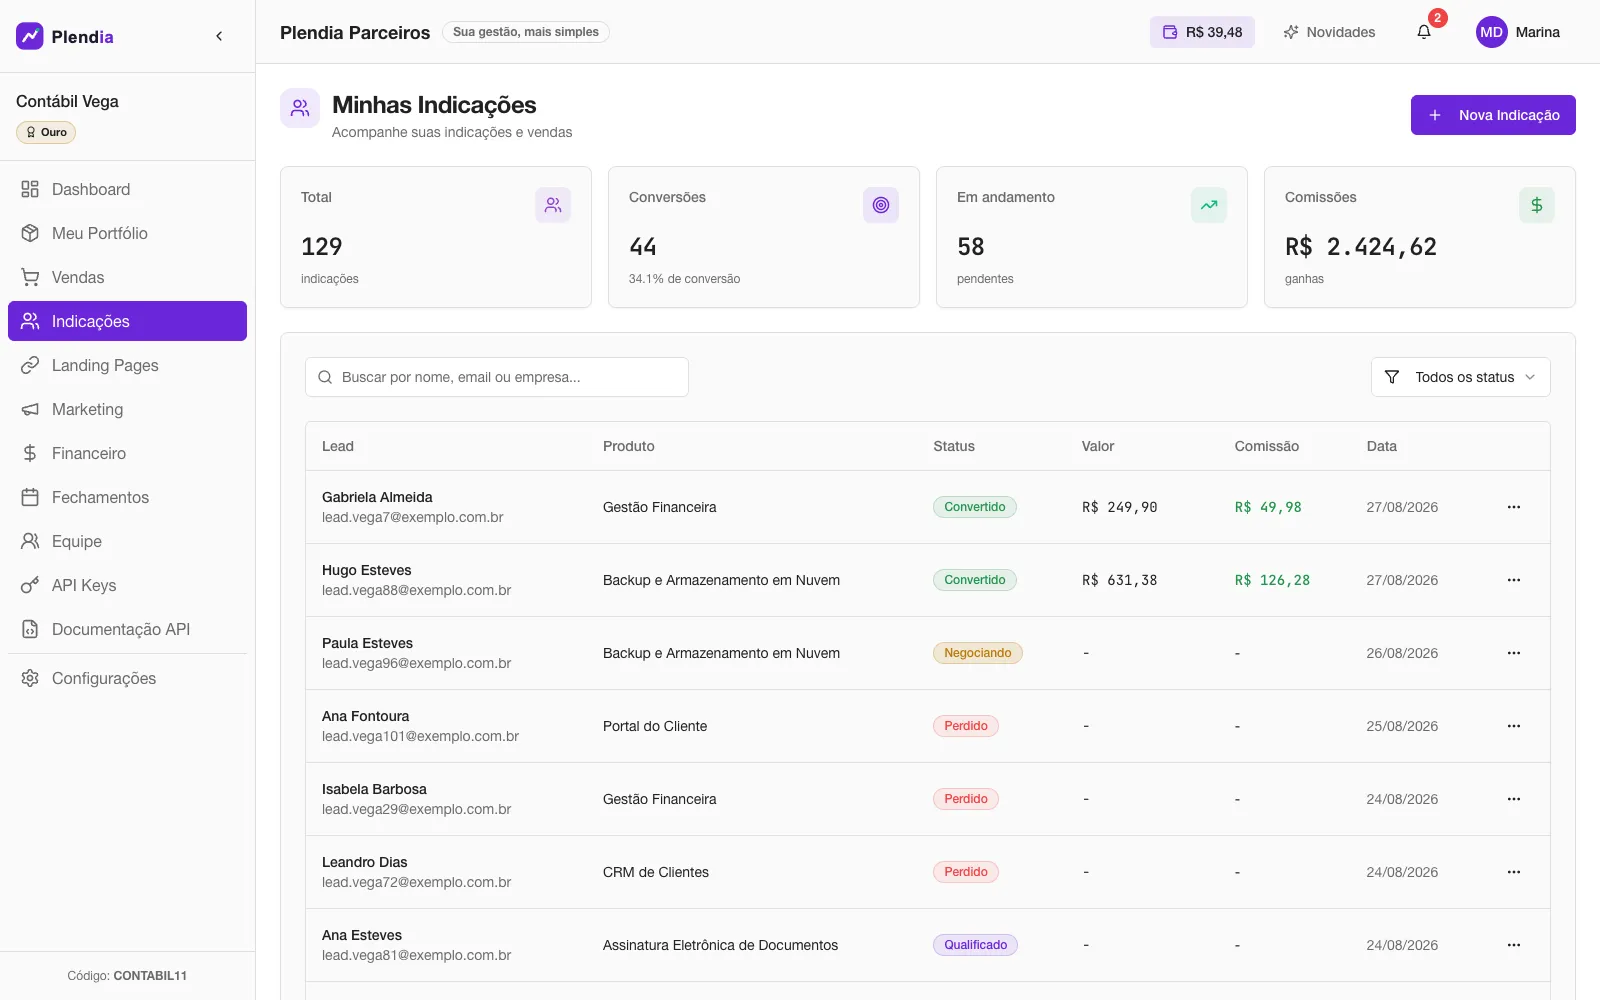Click the Plendia logo icon

[x=30, y=36]
